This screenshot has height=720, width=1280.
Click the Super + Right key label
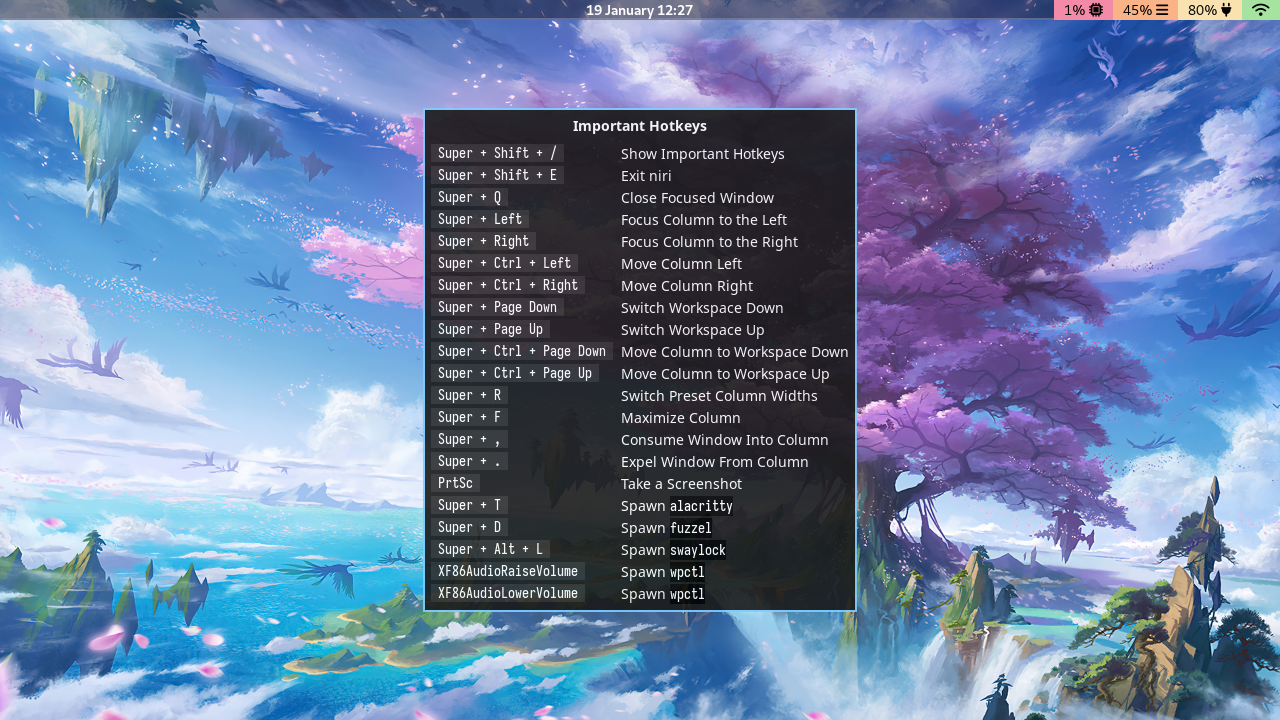[483, 241]
